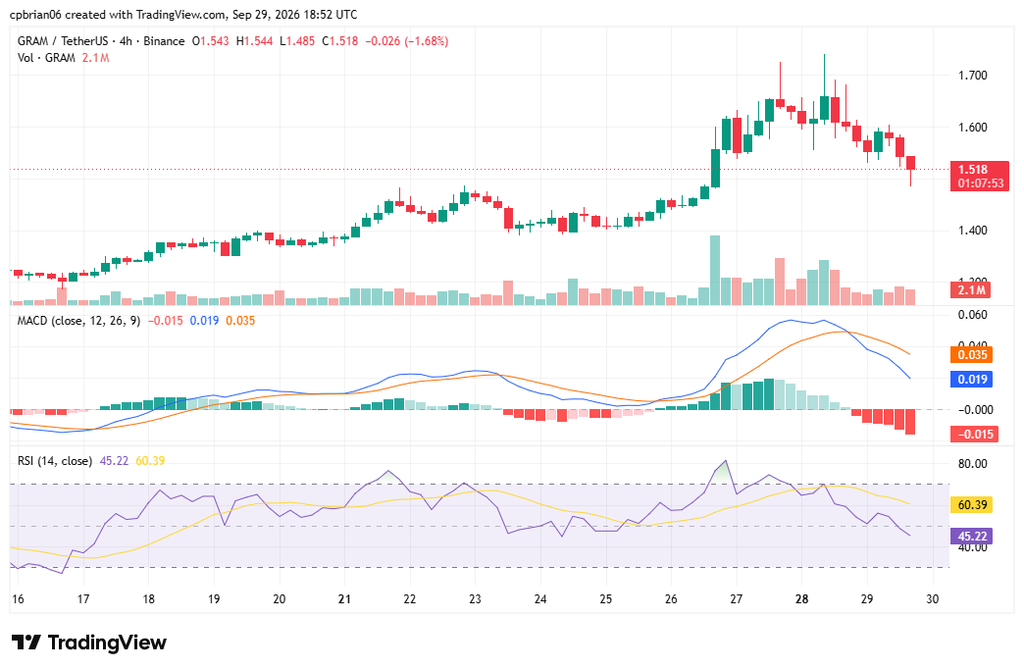Click the candle countdown timer 01:07:53
Screen dimensions: 1024x672
(x=980, y=184)
